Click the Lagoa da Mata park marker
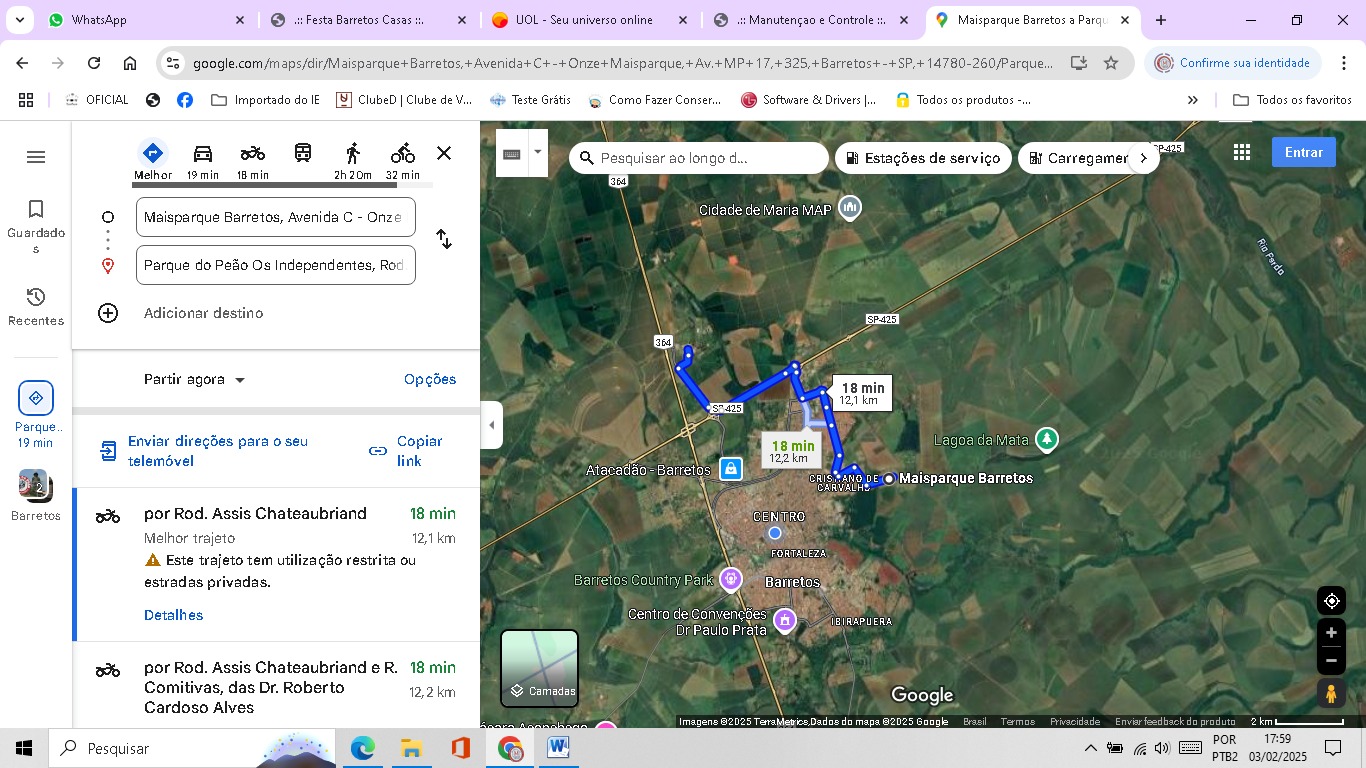The image size is (1366, 768). tap(1046, 438)
